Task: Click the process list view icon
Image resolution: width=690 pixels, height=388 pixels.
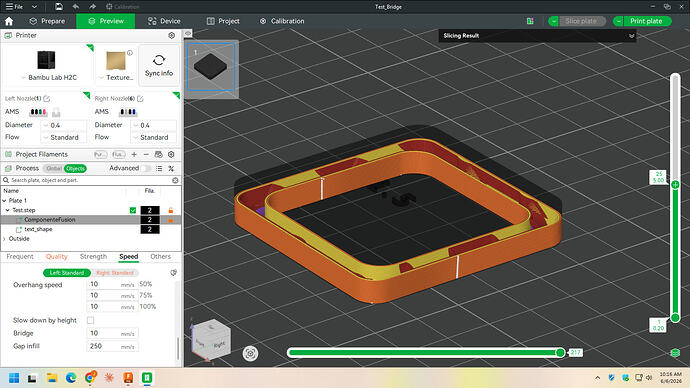Action: click(x=159, y=168)
